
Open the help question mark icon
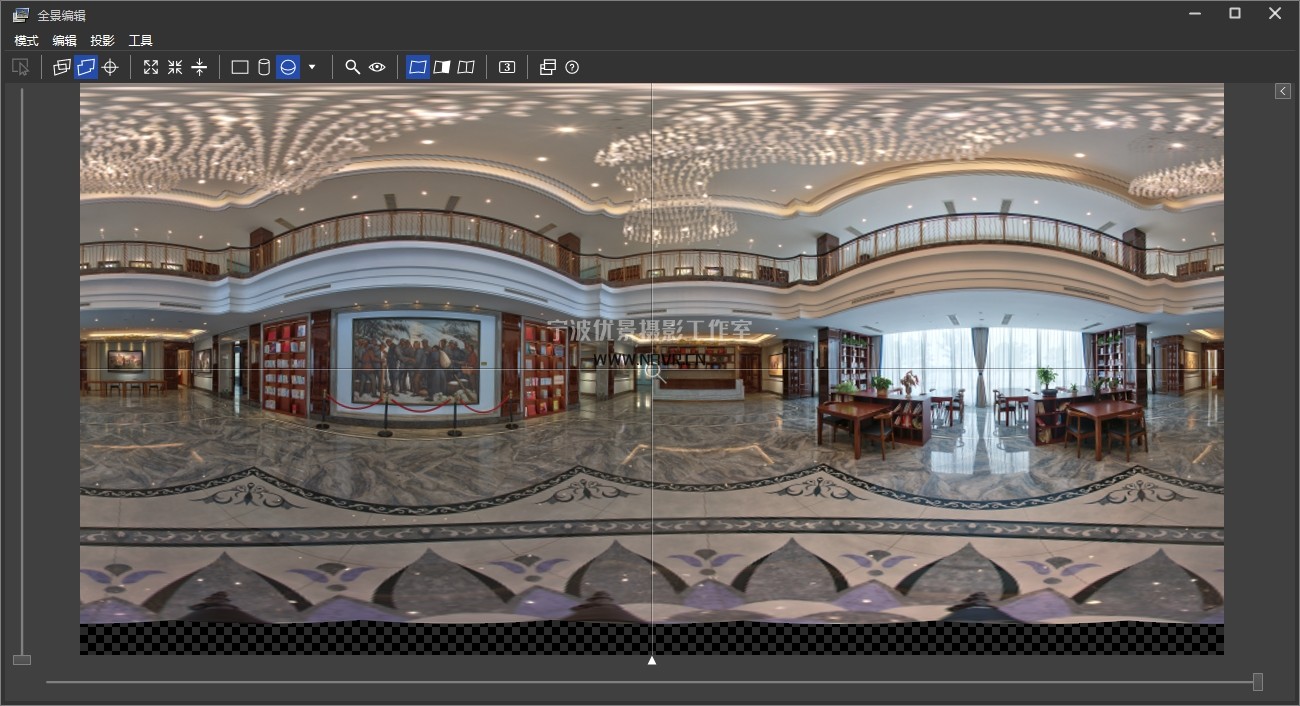click(x=572, y=67)
